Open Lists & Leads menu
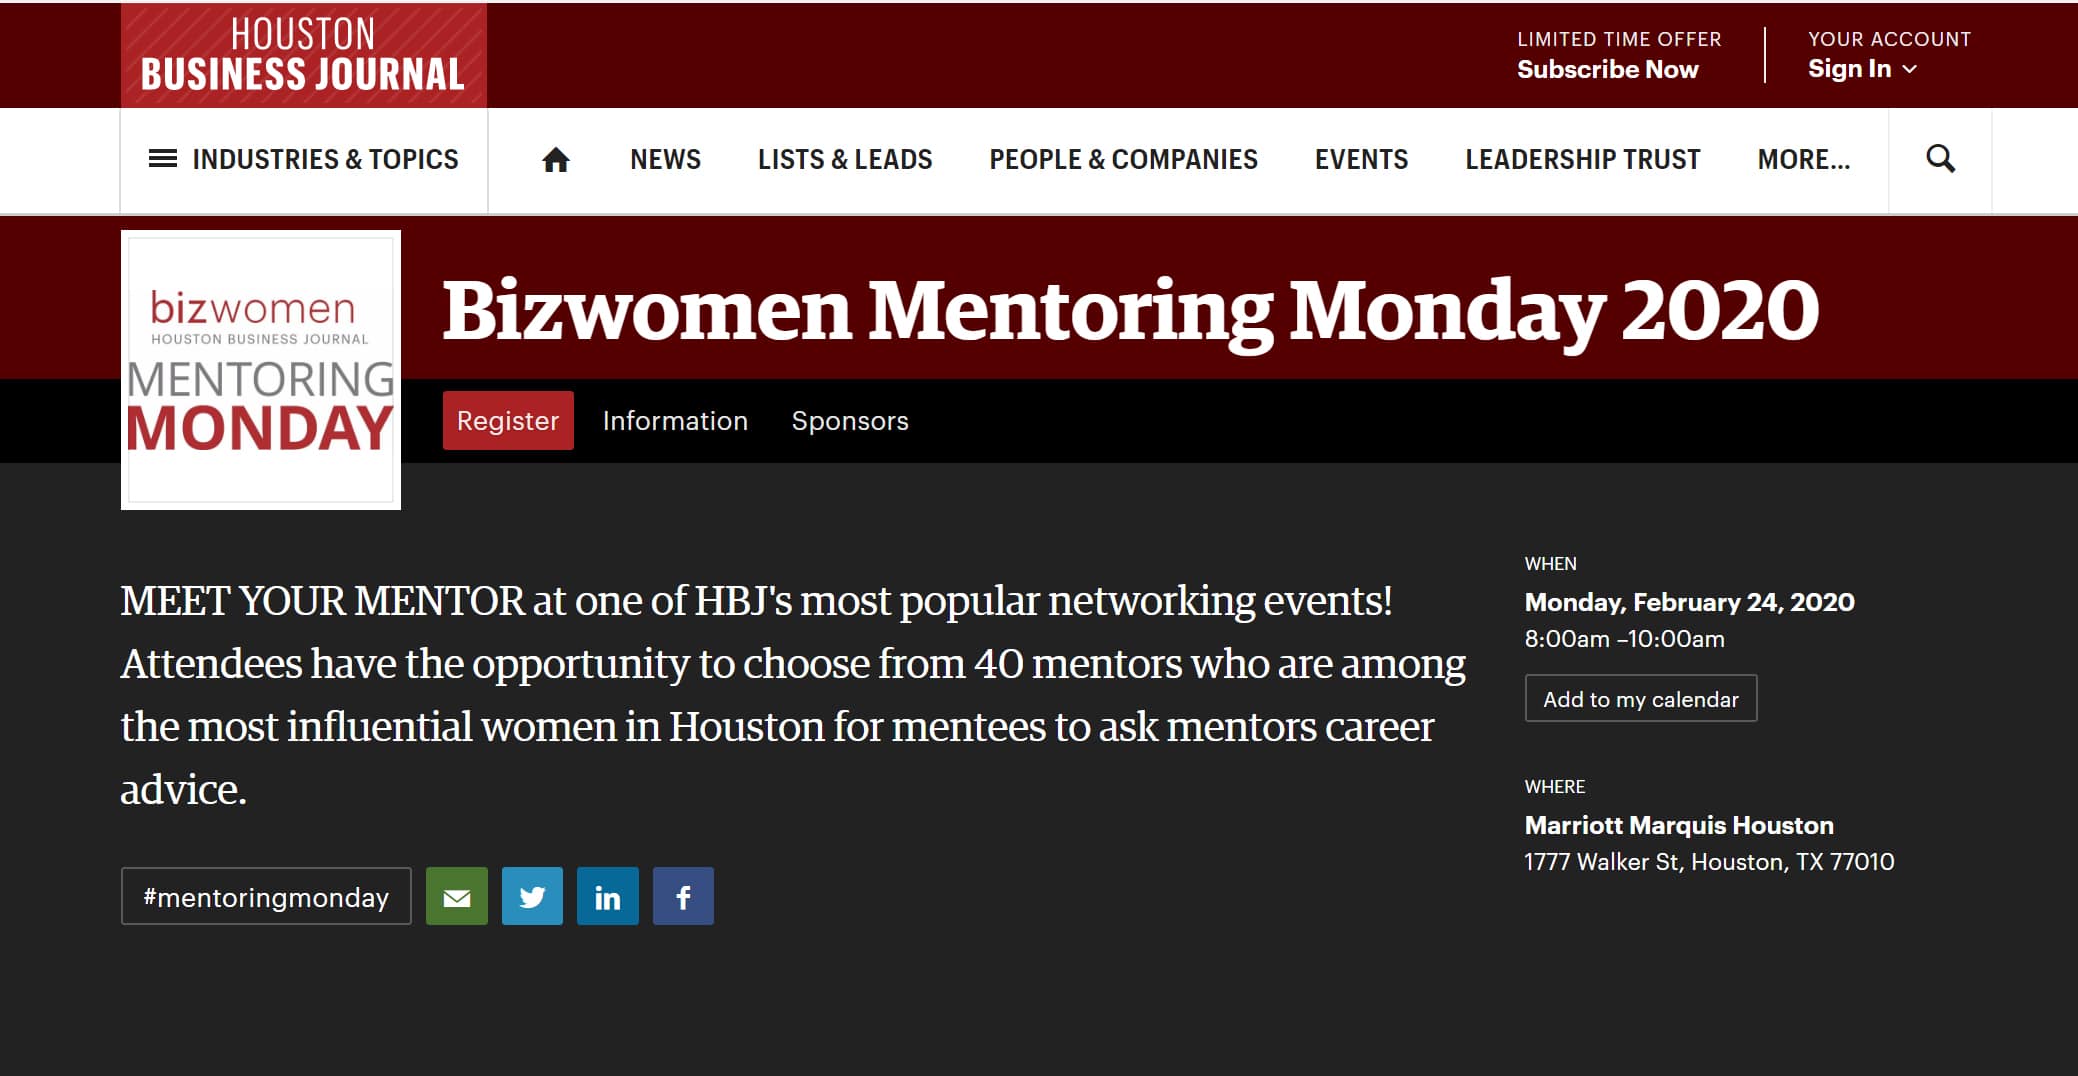This screenshot has width=2078, height=1076. [845, 160]
